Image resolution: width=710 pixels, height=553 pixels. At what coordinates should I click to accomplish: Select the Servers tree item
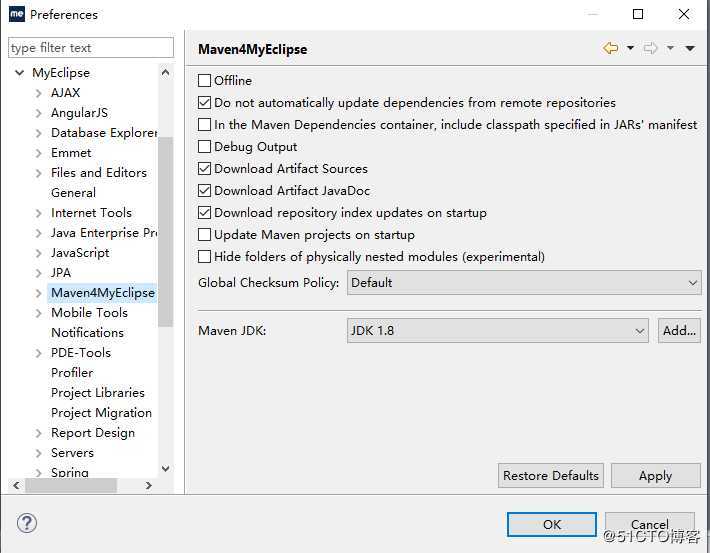click(72, 453)
